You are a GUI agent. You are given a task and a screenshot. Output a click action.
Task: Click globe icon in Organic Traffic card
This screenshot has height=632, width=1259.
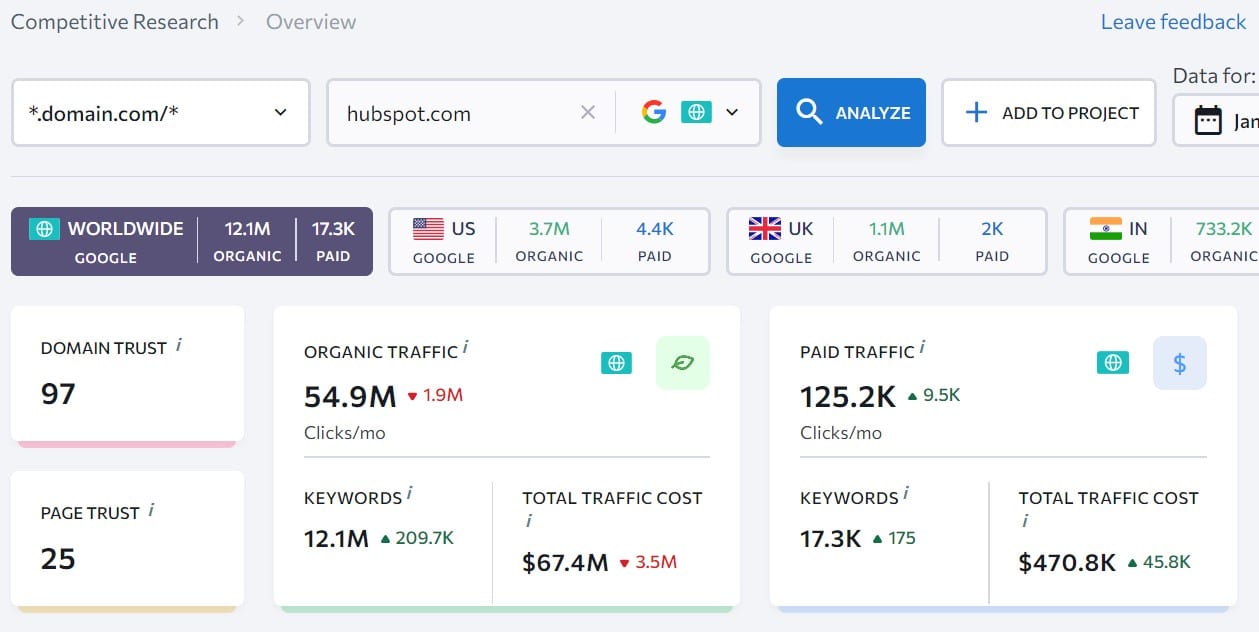tap(616, 363)
